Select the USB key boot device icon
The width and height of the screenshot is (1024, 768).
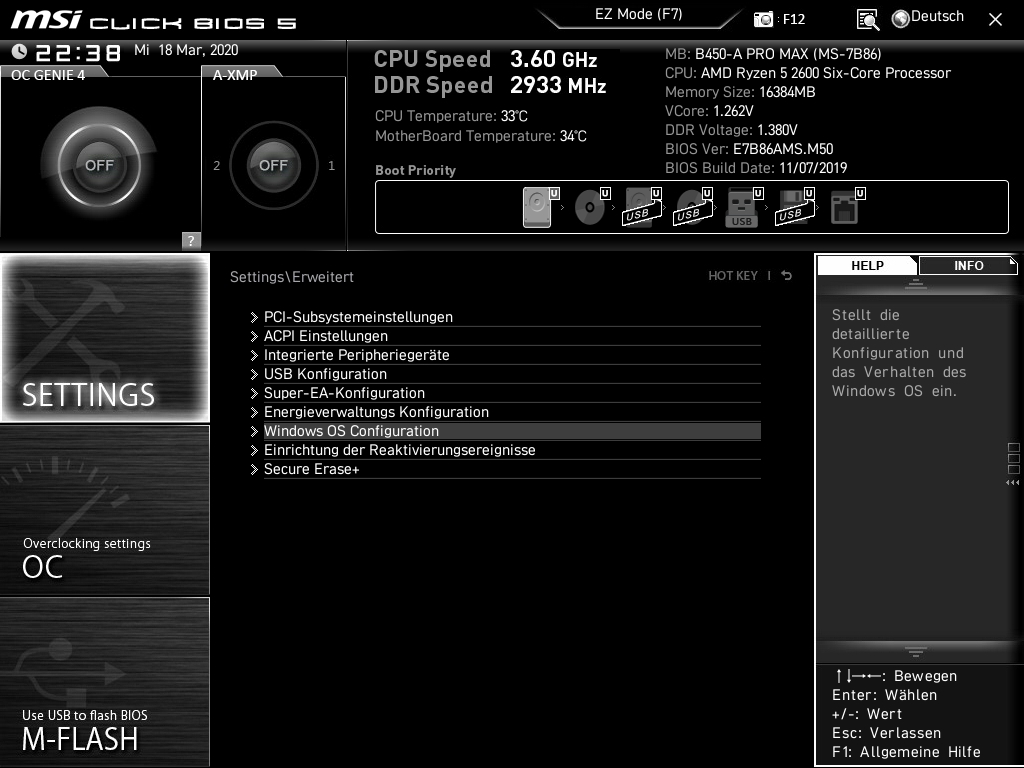coord(742,207)
